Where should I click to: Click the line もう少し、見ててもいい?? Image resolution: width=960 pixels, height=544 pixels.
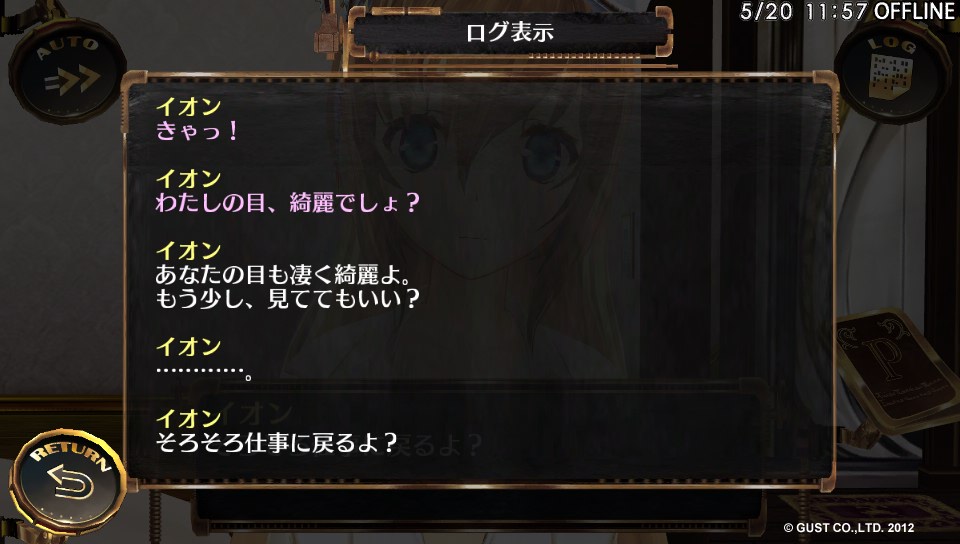(x=288, y=299)
